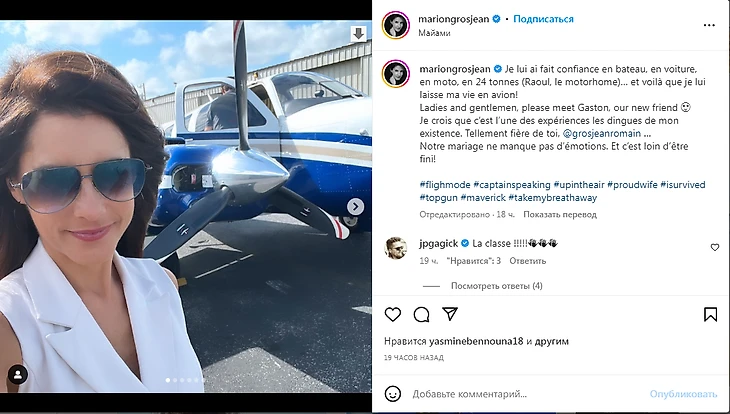
Task: Reply to jpgagick with Ответить
Action: click(527, 261)
